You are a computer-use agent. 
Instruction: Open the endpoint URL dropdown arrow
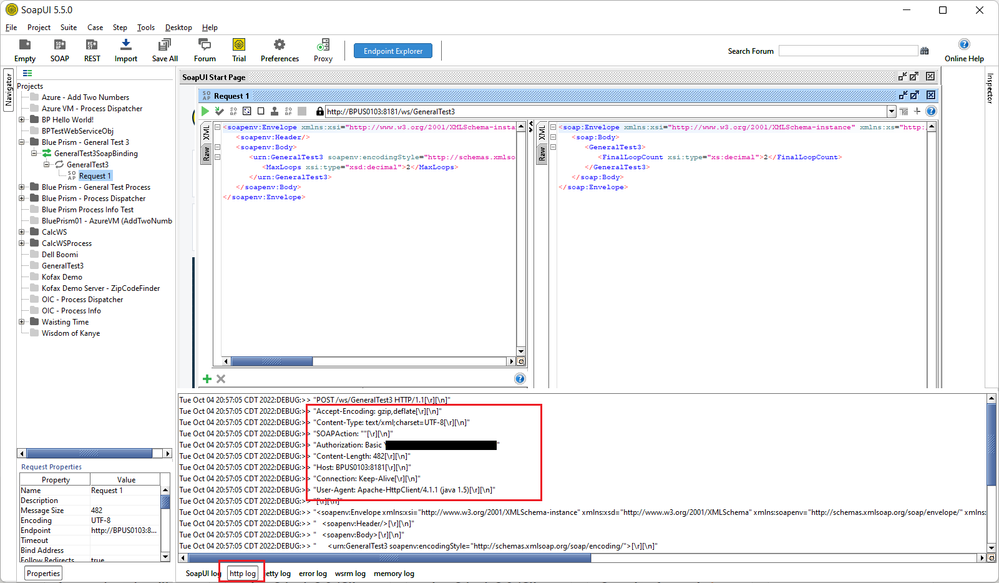point(891,111)
